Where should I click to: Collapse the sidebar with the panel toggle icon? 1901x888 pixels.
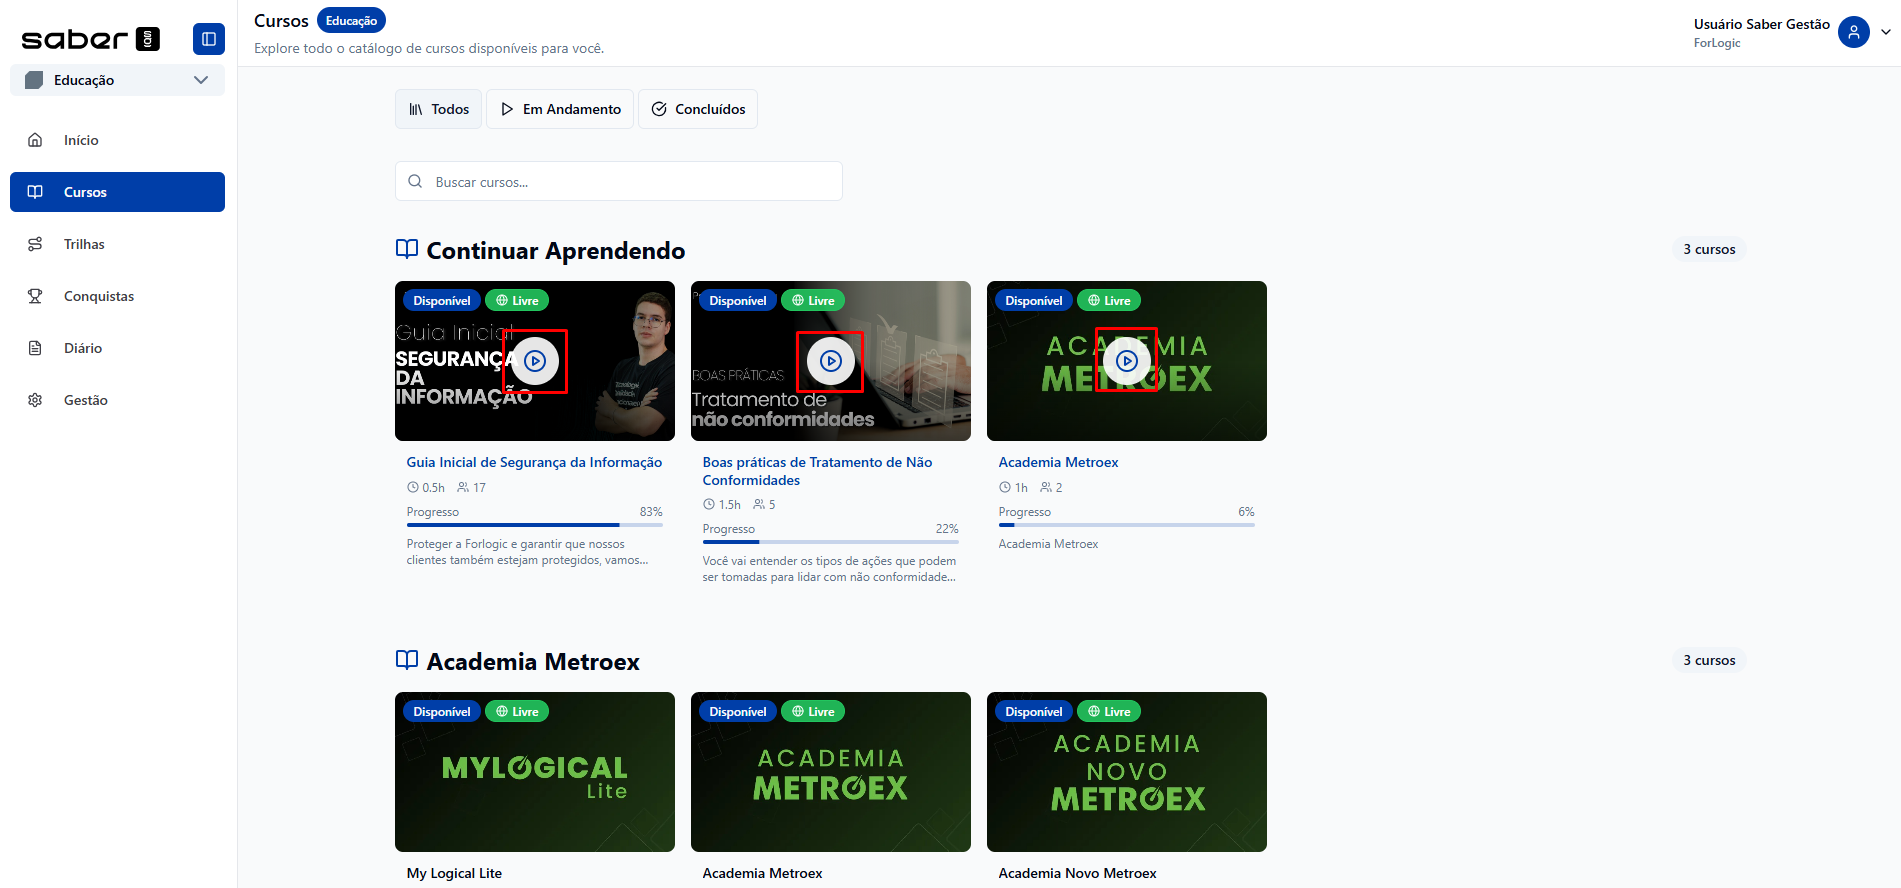click(208, 39)
